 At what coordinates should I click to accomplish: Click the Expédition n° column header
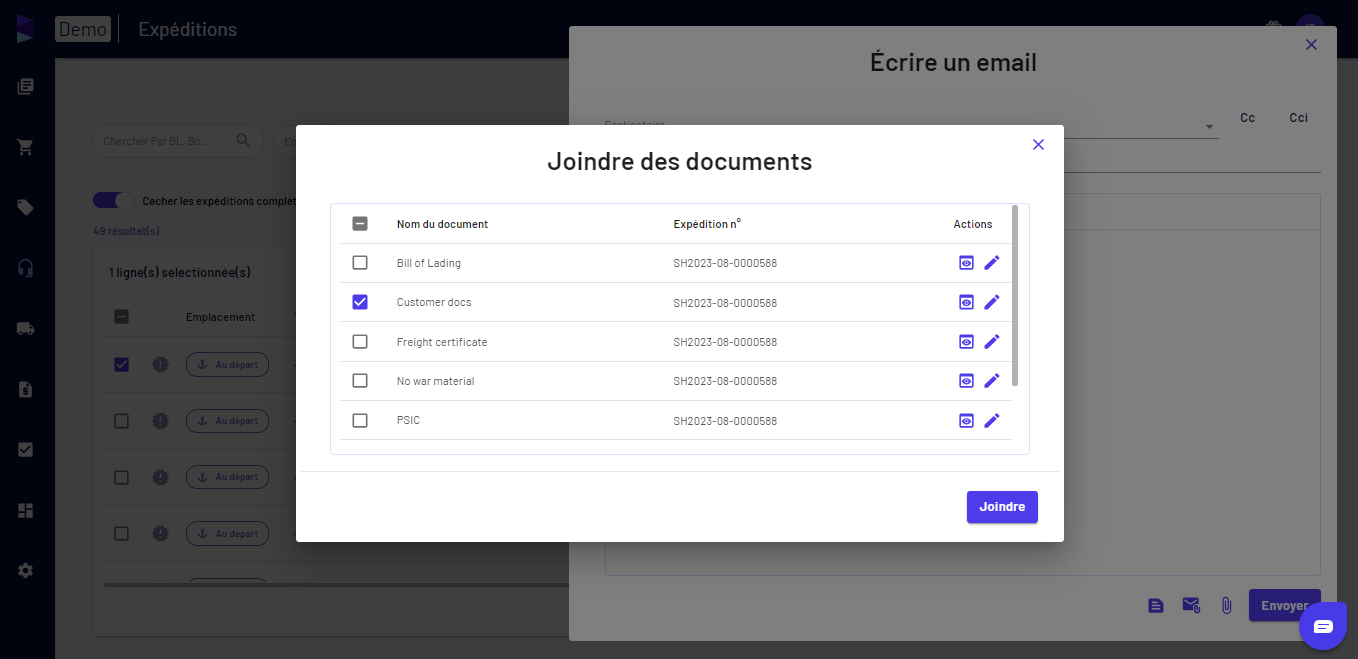pos(707,224)
